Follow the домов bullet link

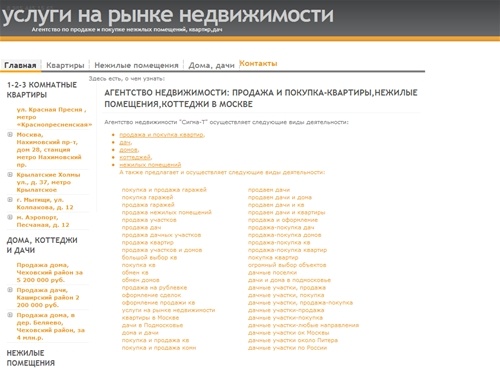coord(129,150)
